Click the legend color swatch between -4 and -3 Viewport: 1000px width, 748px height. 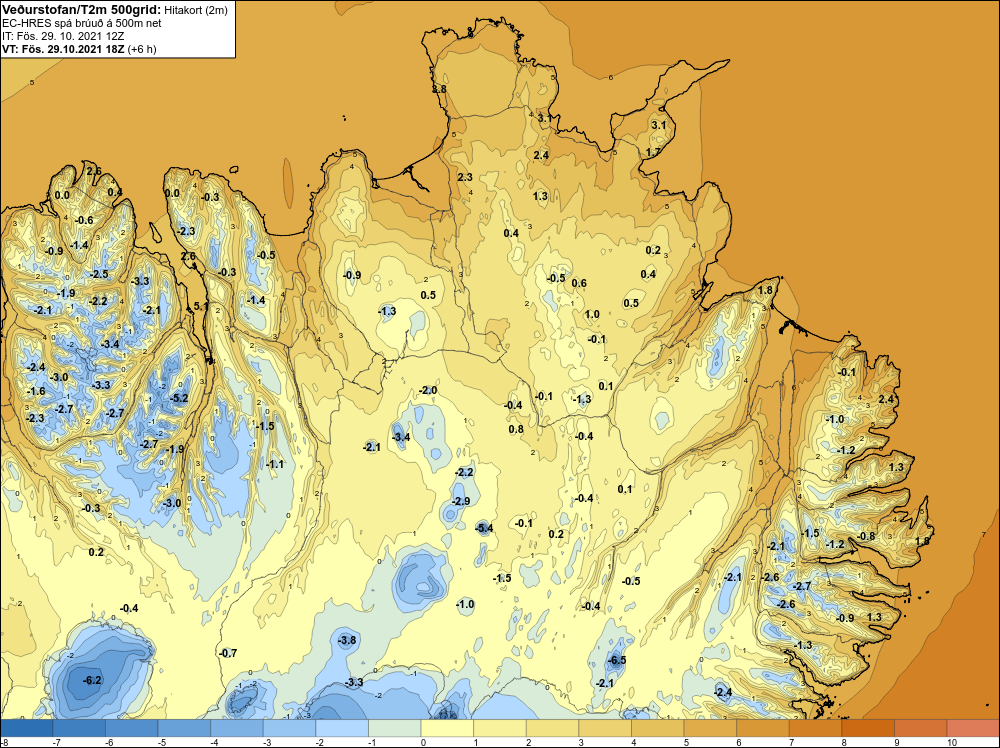coord(237,728)
